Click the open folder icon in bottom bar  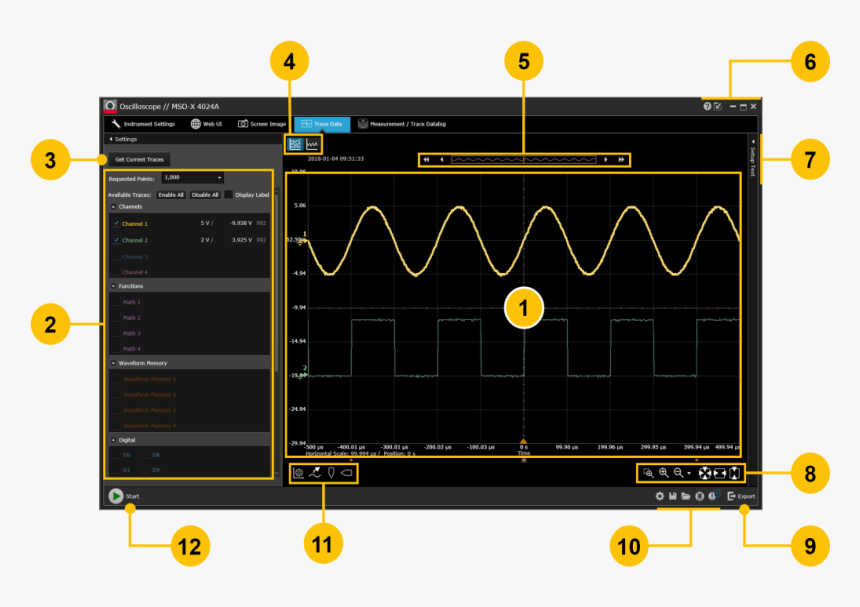tap(686, 496)
